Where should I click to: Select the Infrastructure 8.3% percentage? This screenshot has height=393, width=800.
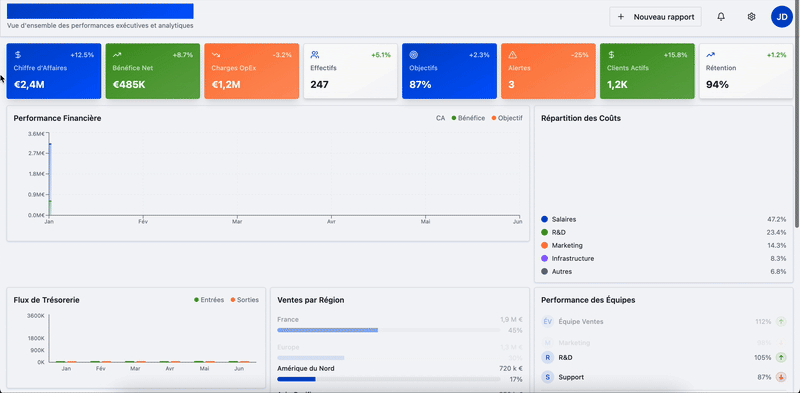[779, 258]
